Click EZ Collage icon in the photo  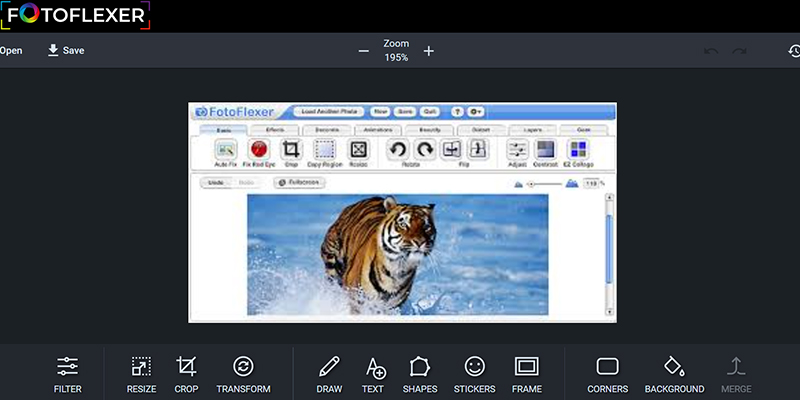click(578, 149)
